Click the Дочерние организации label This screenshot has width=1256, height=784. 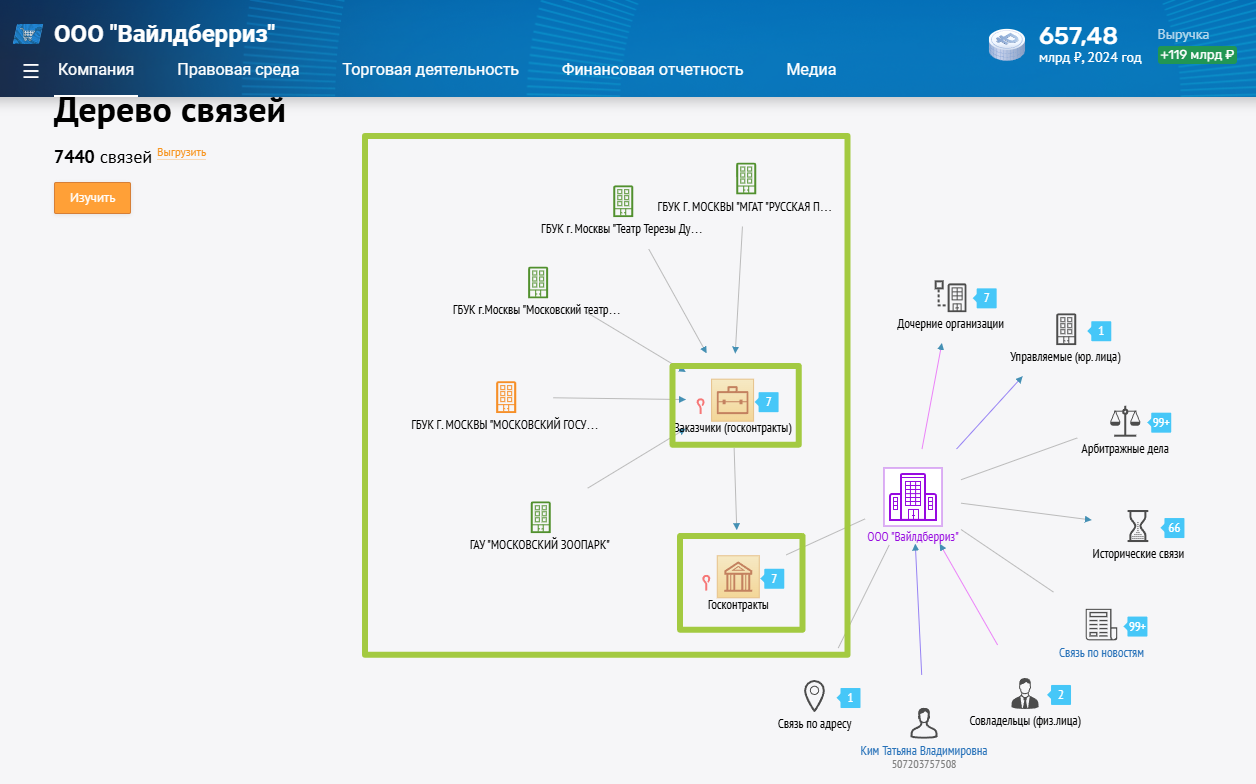[950, 324]
